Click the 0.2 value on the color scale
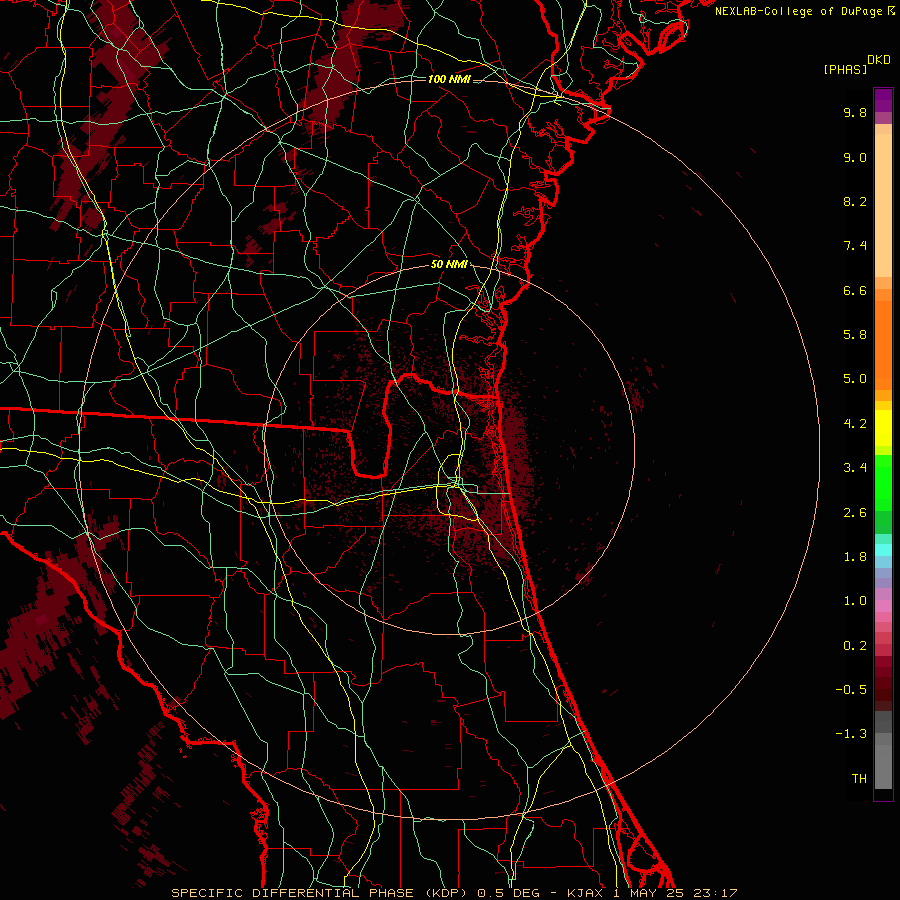 point(855,646)
